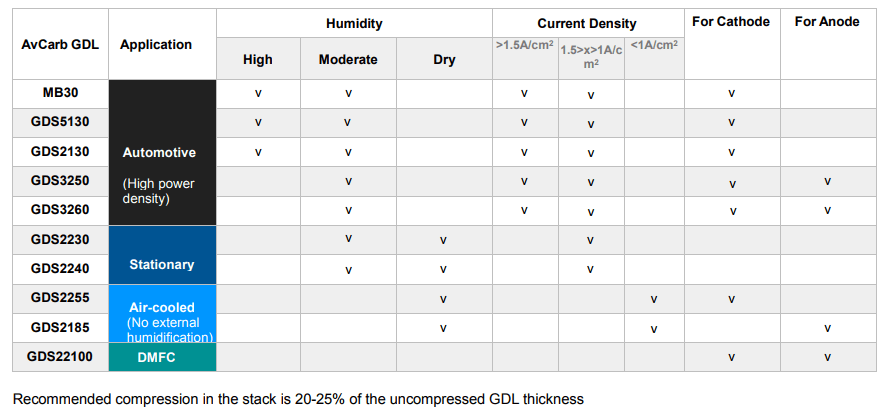Select the teal DMFC application cell
This screenshot has width=881, height=411.
[162, 357]
